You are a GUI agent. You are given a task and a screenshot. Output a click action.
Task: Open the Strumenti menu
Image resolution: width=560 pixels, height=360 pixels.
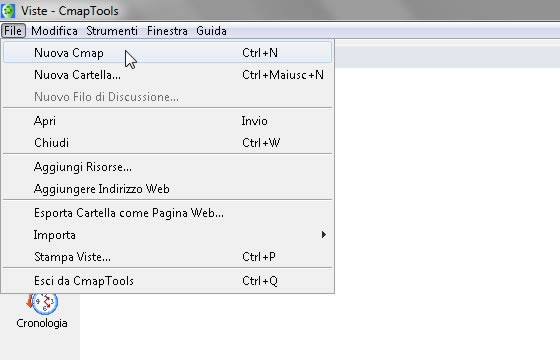(x=112, y=31)
